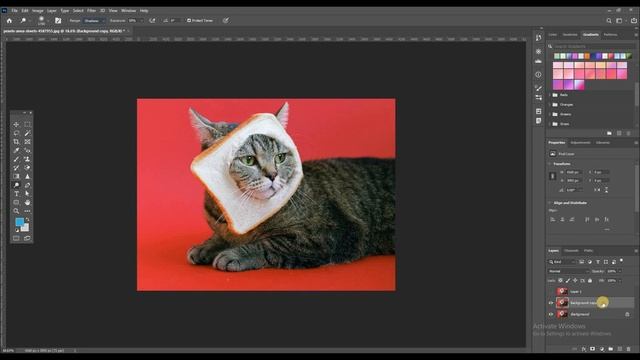Image resolution: width=640 pixels, height=360 pixels.
Task: Click the Home icon in options bar
Action: (9, 20)
